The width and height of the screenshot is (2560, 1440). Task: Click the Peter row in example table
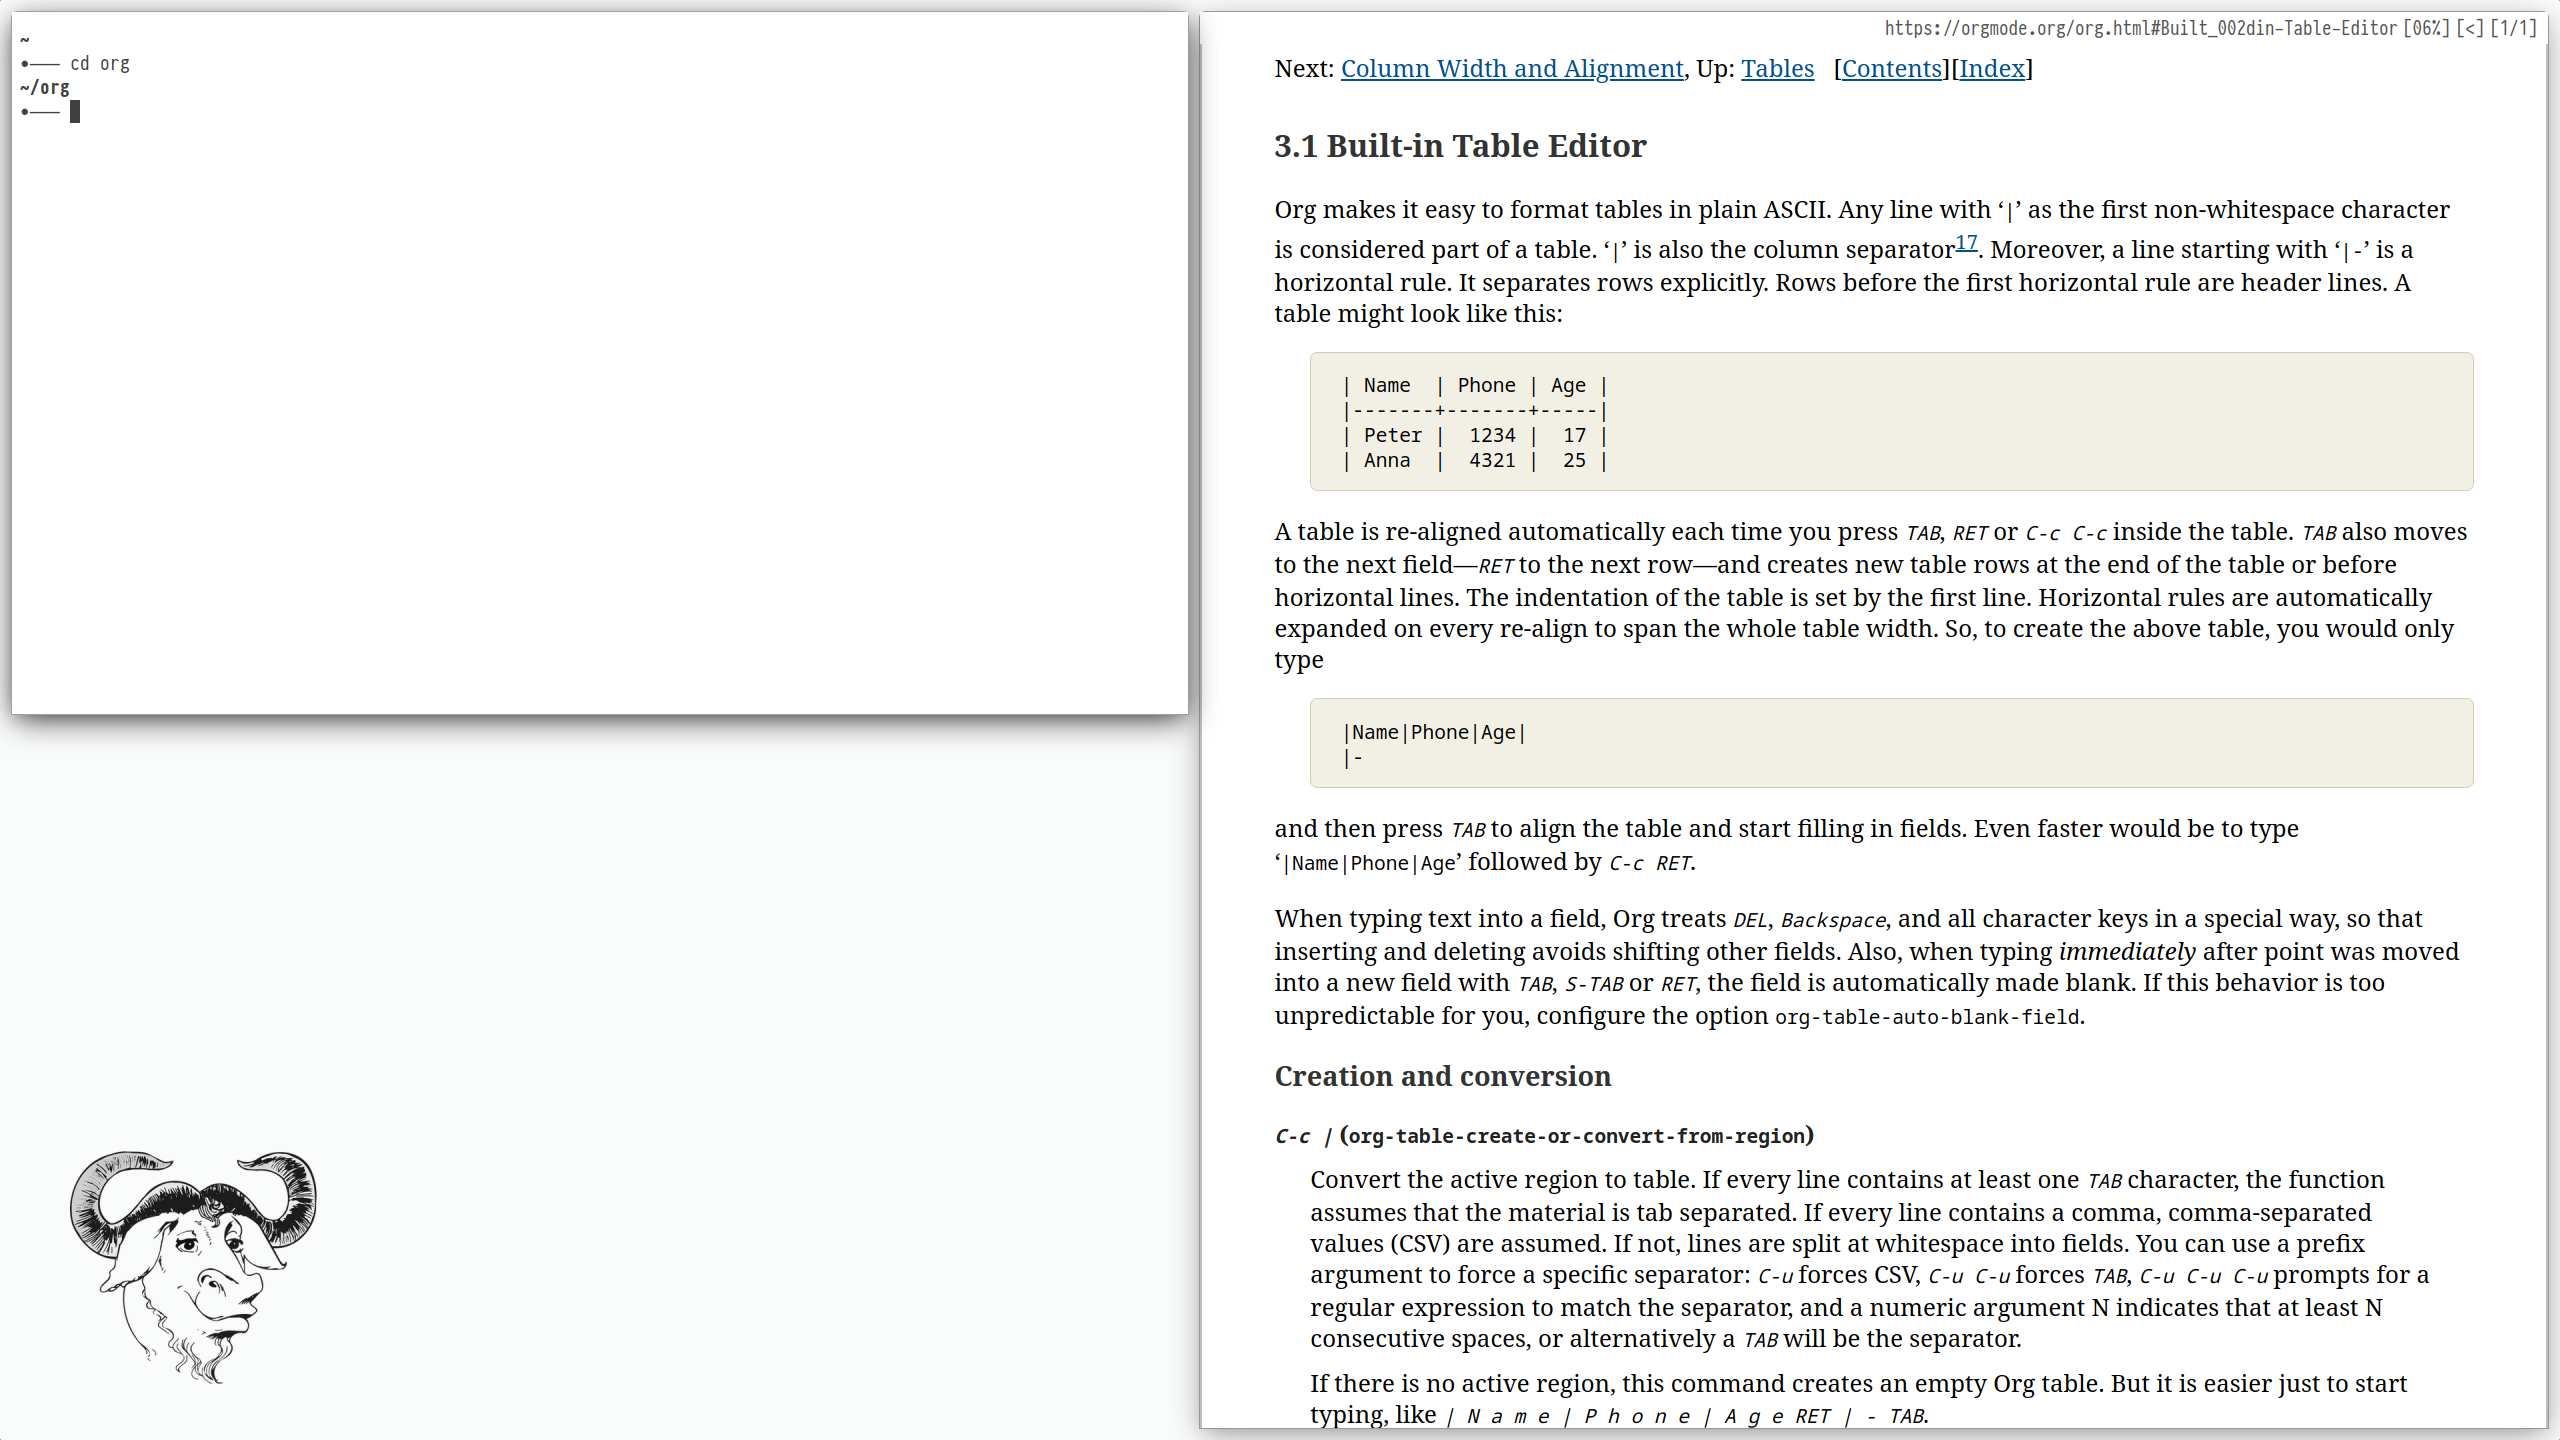[x=1475, y=435]
